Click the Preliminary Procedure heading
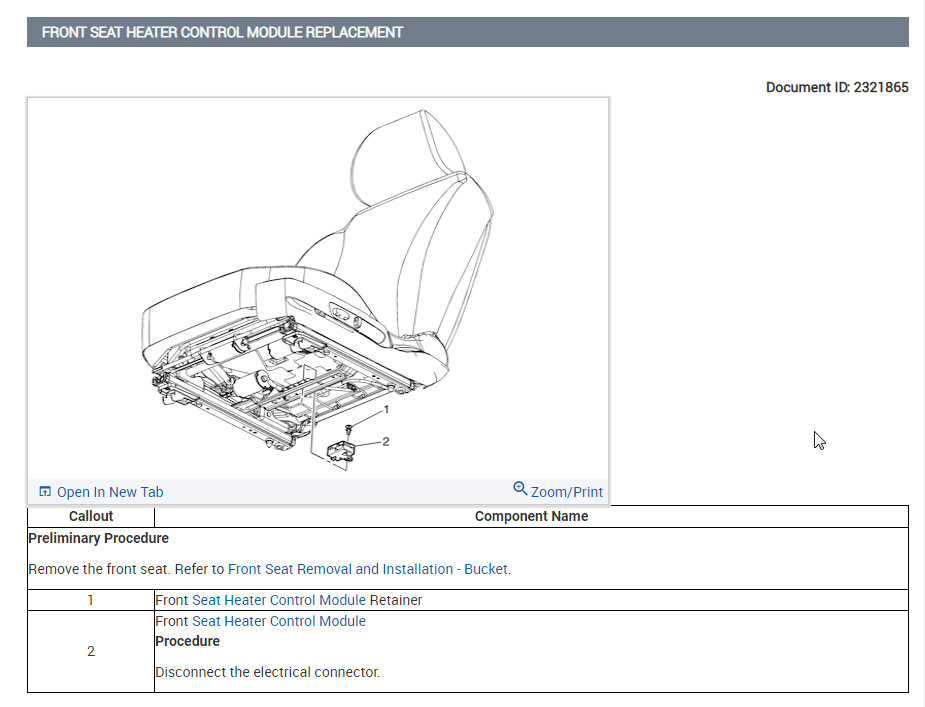925x707 pixels. tap(99, 538)
